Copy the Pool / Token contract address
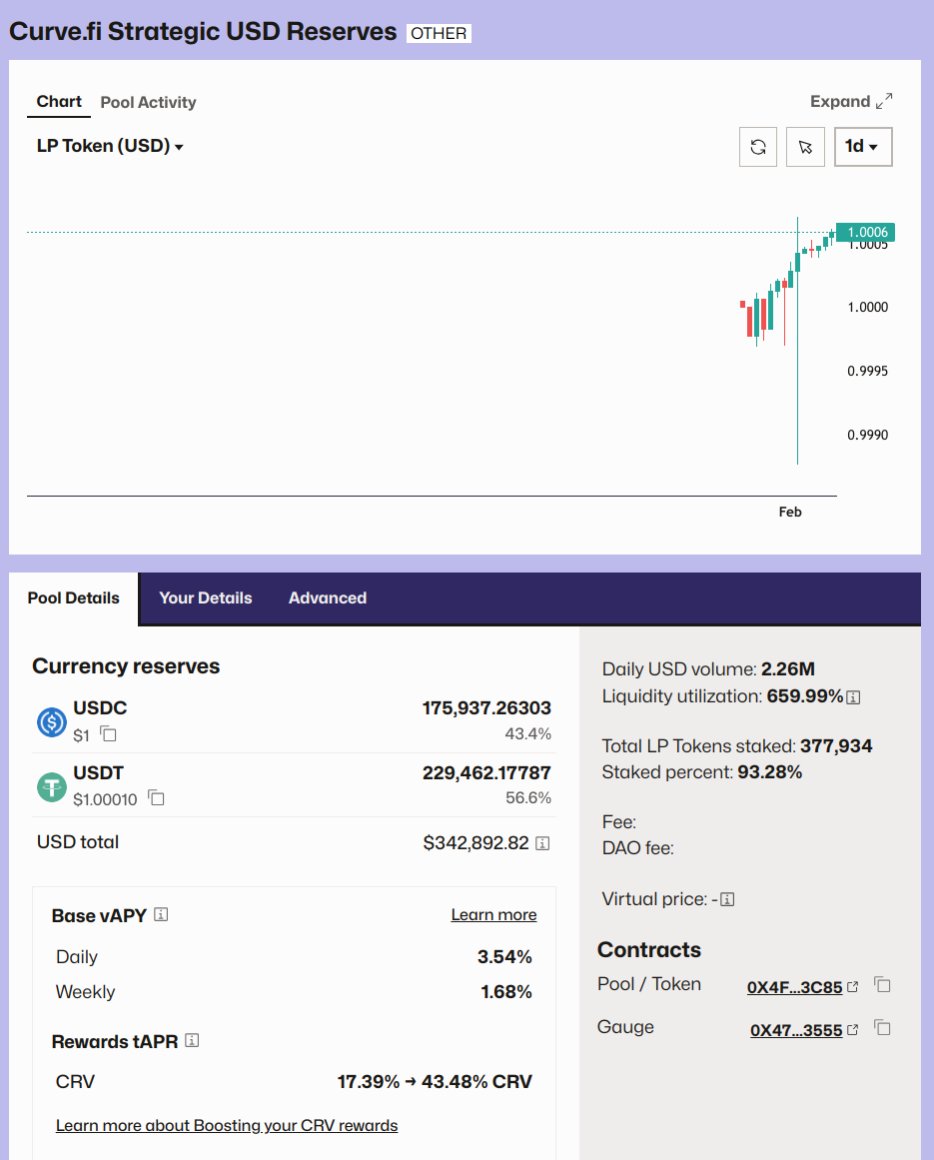934x1160 pixels. tap(882, 985)
